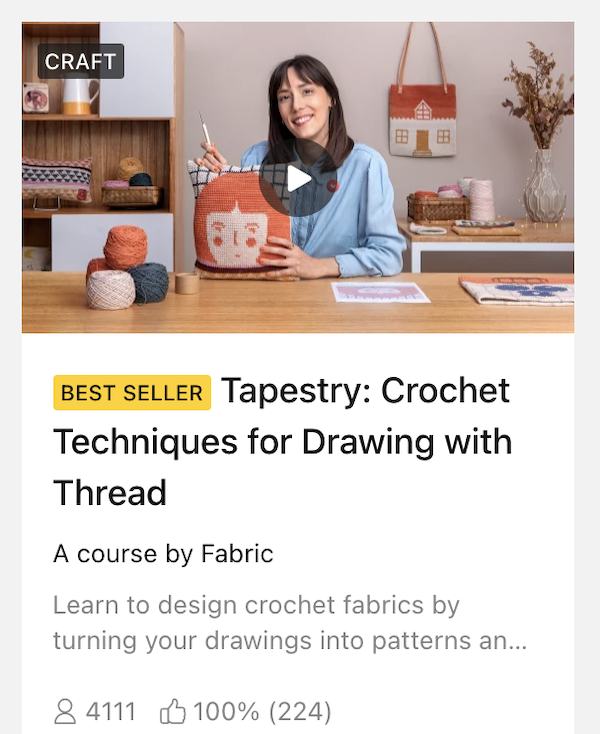Click the CRAFT category badge
Image resolution: width=600 pixels, height=734 pixels.
pyautogui.click(x=80, y=61)
